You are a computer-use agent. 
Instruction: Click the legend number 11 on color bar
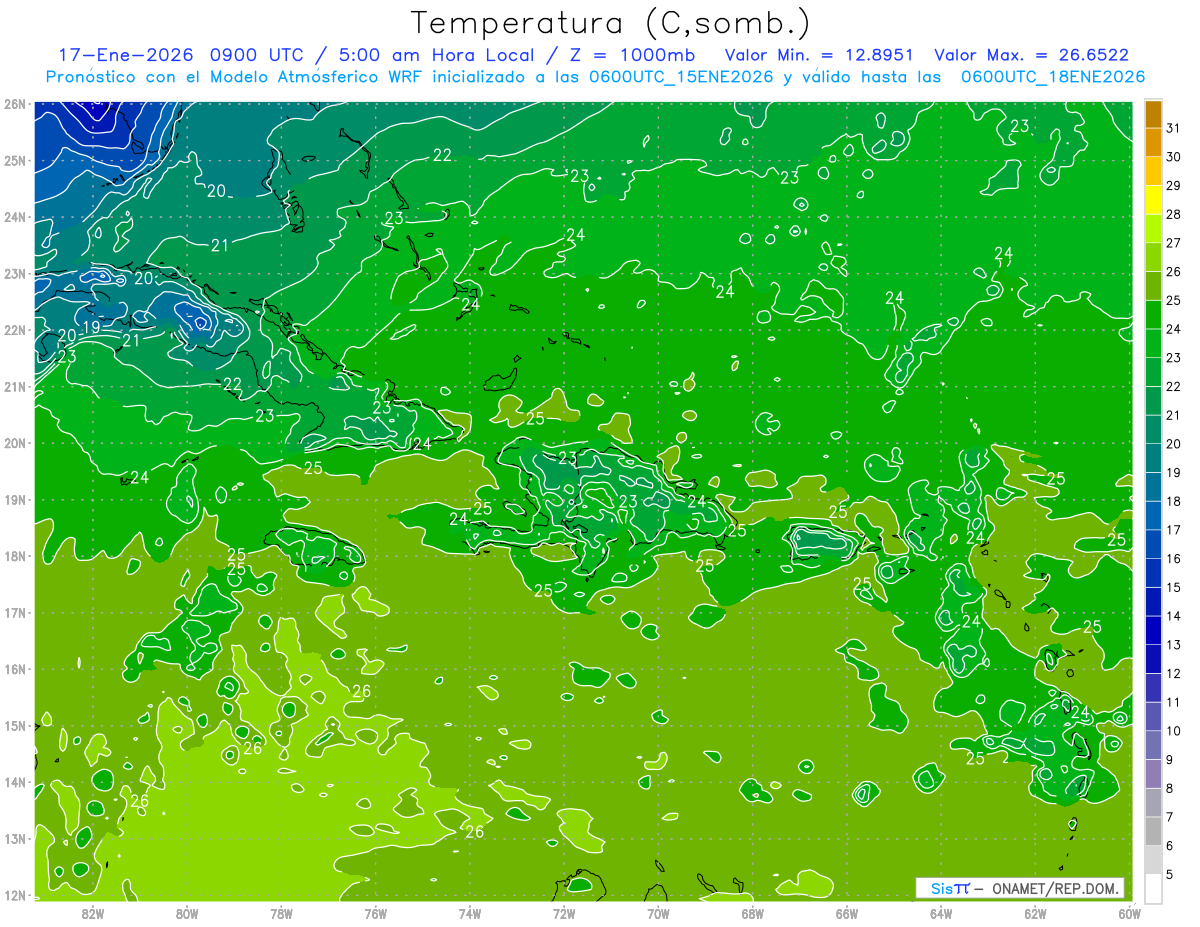1174,702
